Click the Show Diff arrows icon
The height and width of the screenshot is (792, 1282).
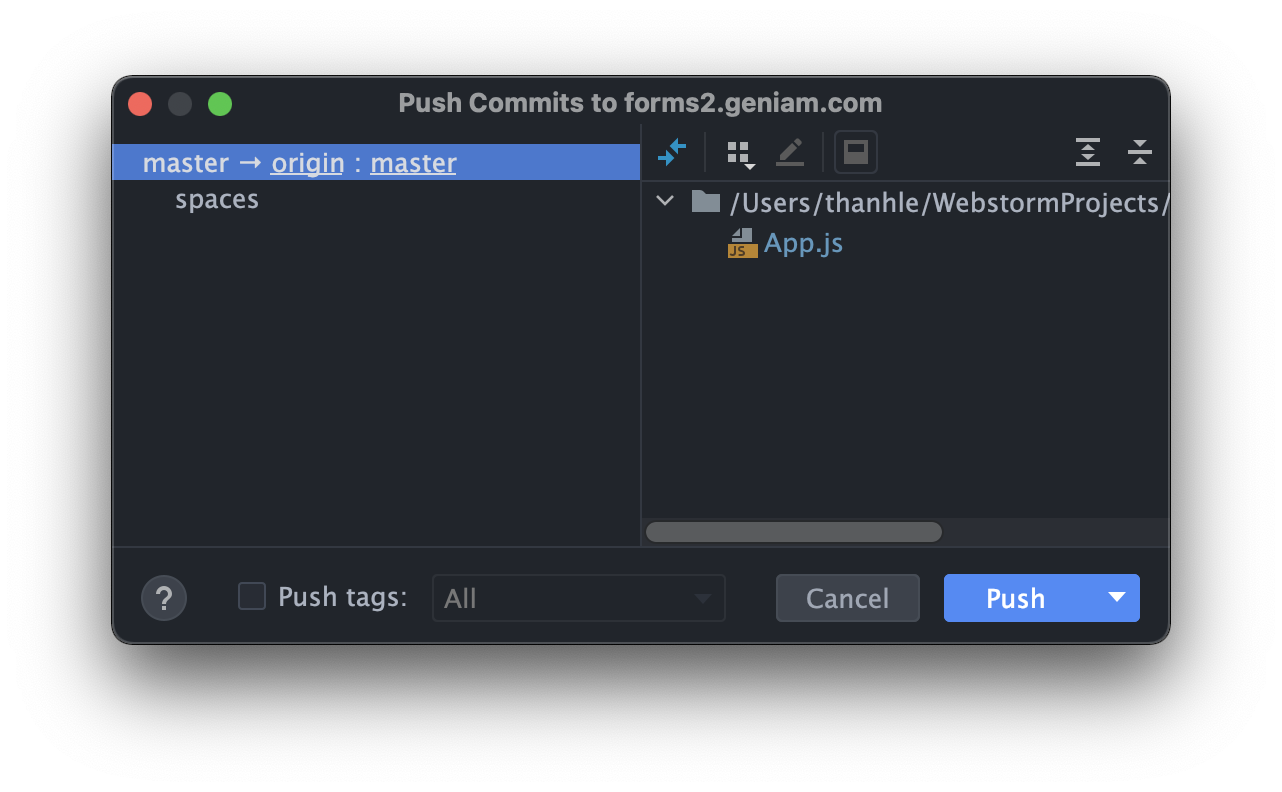672,153
